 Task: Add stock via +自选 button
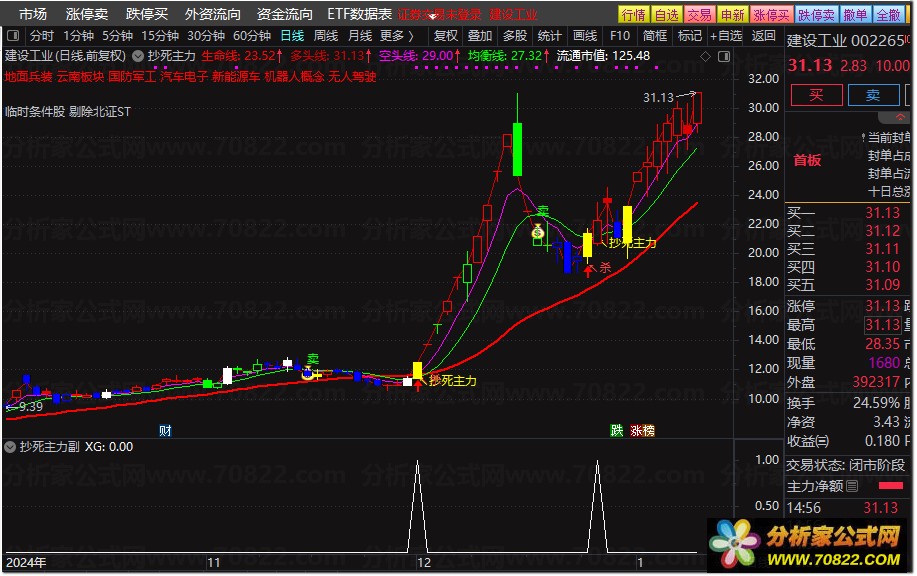tap(726, 36)
